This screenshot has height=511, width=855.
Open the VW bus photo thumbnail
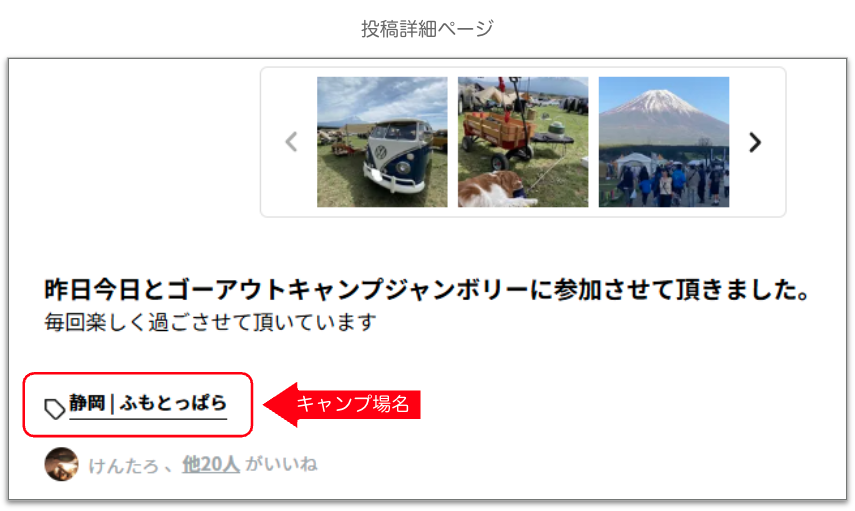[x=382, y=142]
